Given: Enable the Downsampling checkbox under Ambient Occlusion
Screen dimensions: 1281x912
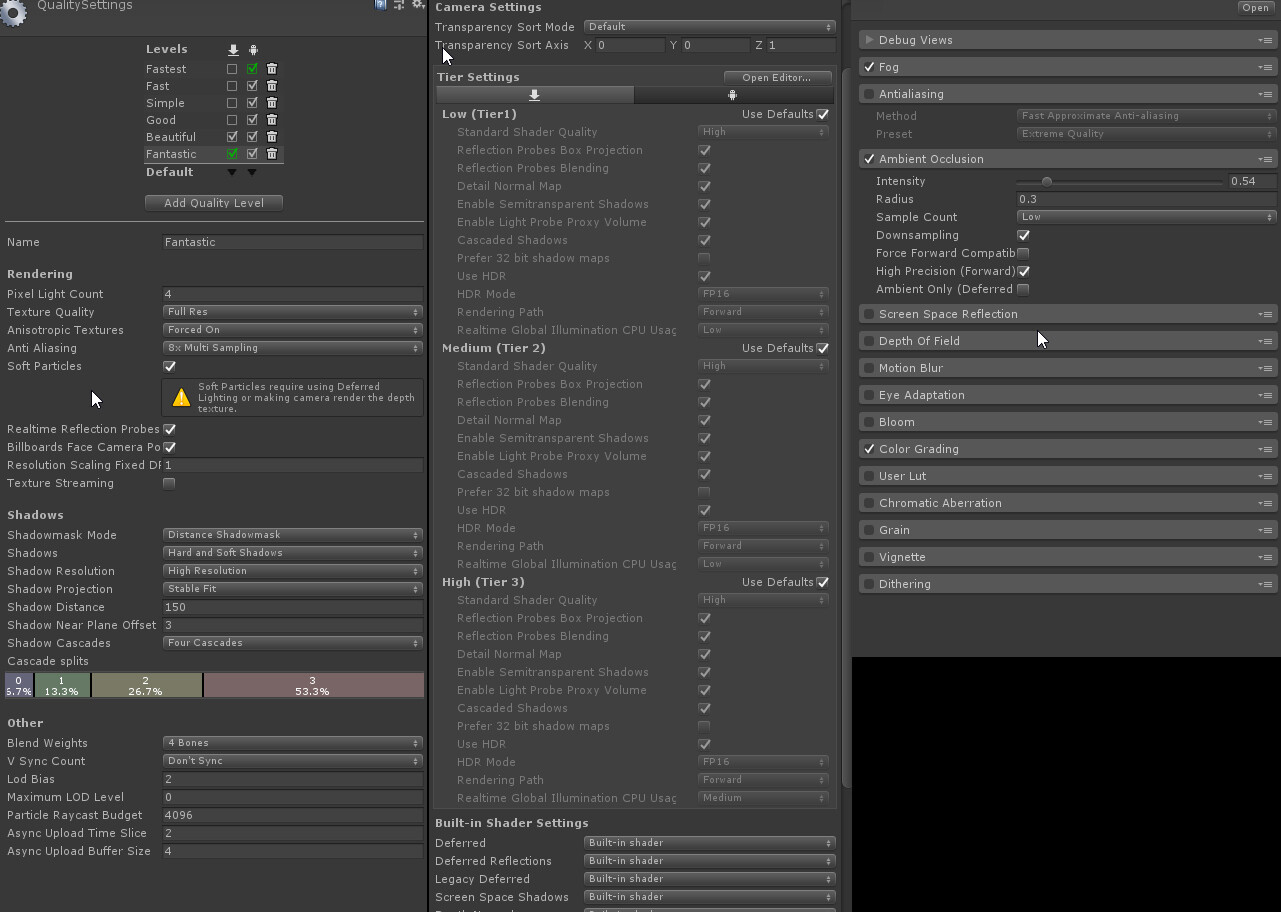Looking at the screenshot, I should point(1022,235).
